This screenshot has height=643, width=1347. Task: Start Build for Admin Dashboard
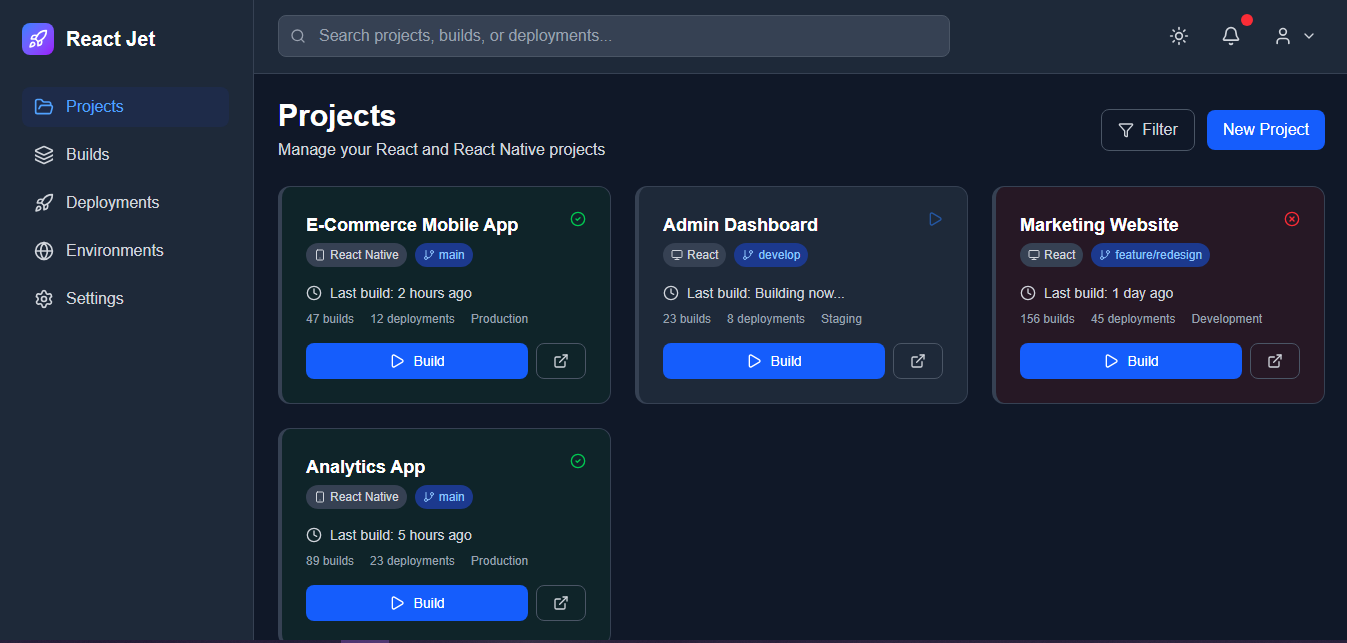point(774,361)
